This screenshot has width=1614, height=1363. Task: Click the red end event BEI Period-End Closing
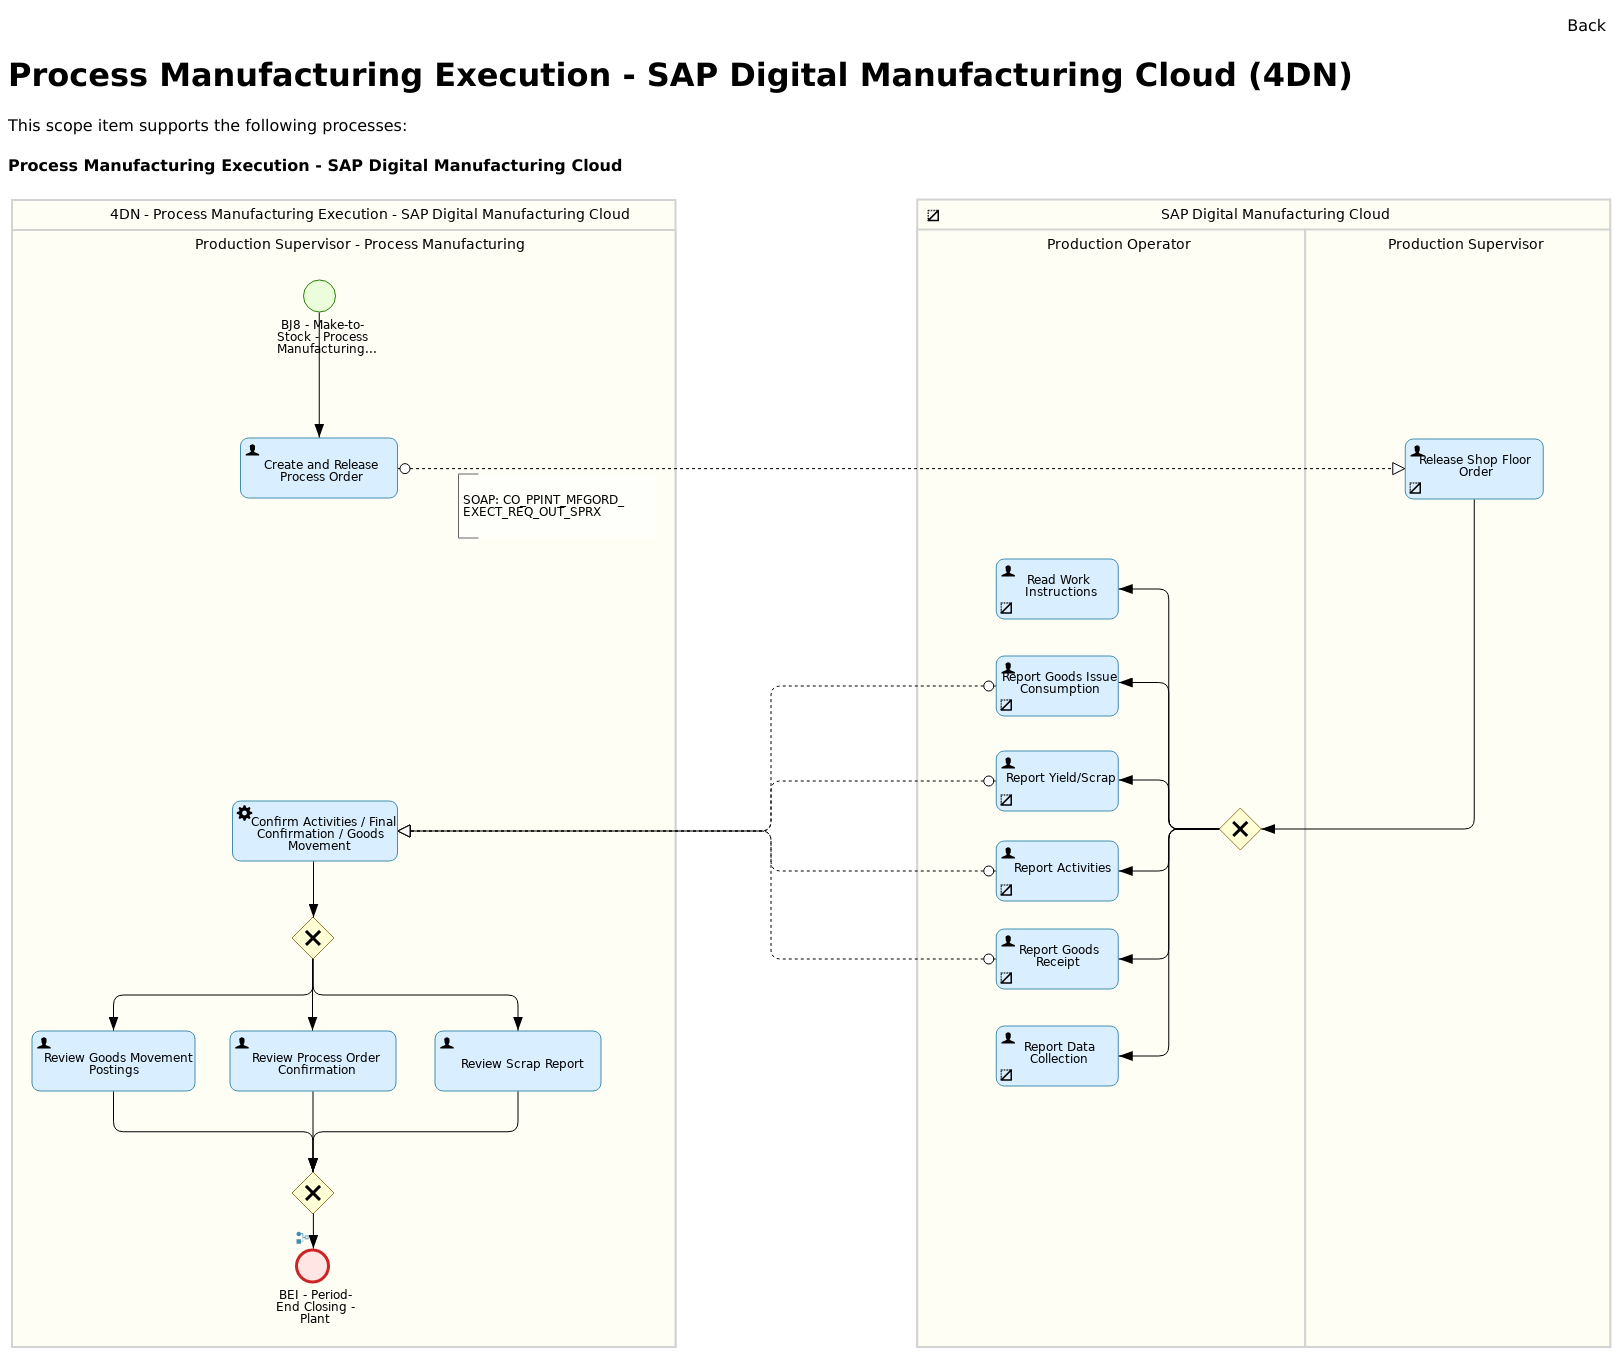point(313,1265)
